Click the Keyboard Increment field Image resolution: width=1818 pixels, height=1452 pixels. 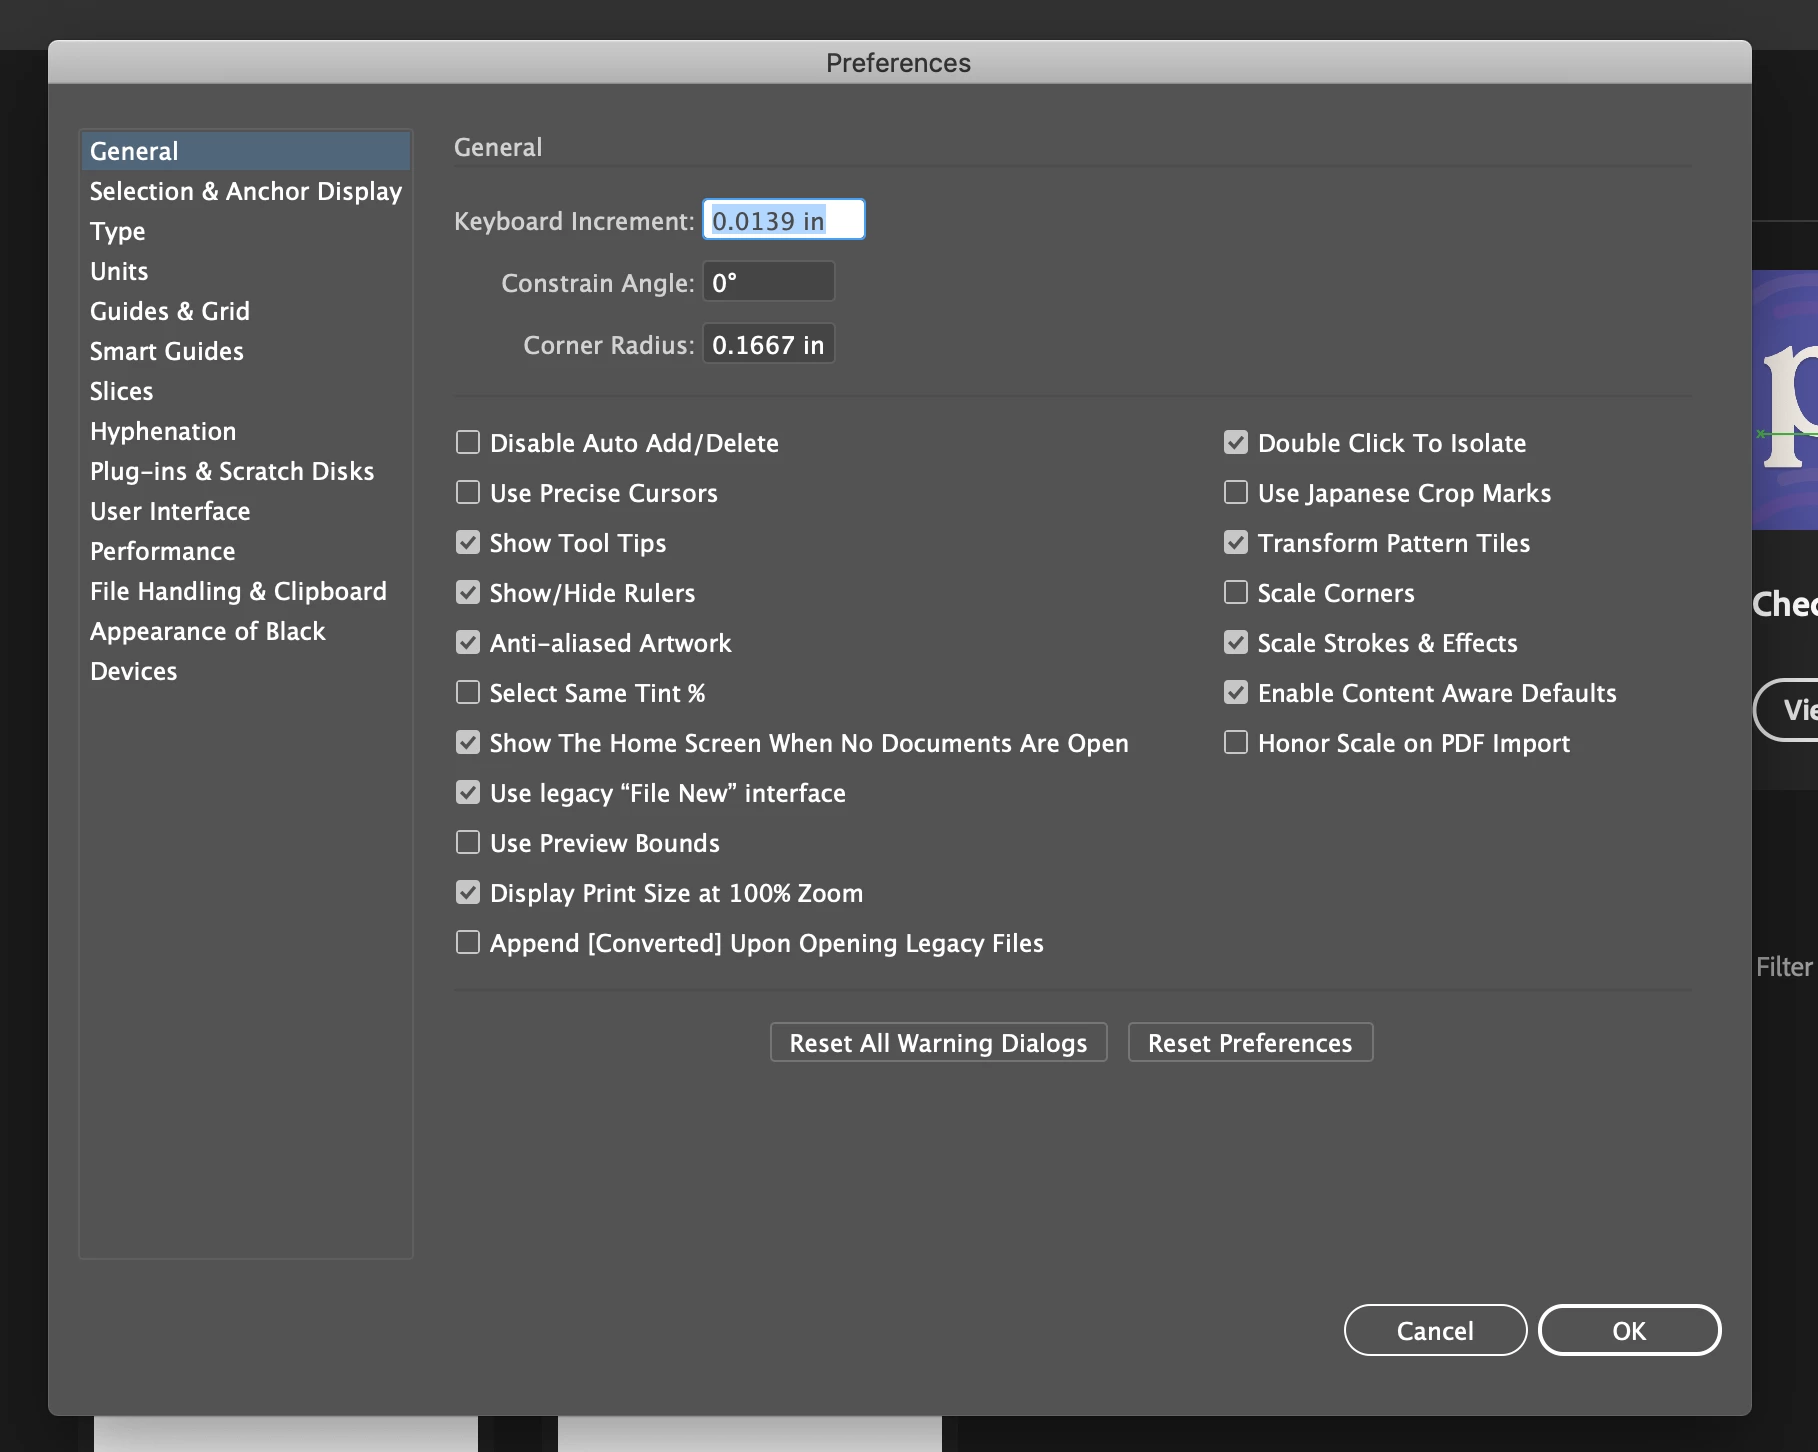[x=784, y=220]
